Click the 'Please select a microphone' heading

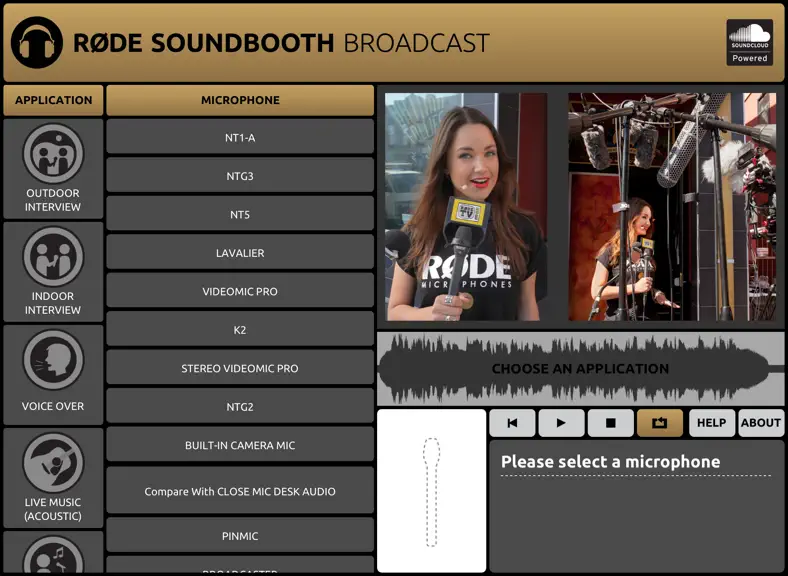[x=611, y=461]
